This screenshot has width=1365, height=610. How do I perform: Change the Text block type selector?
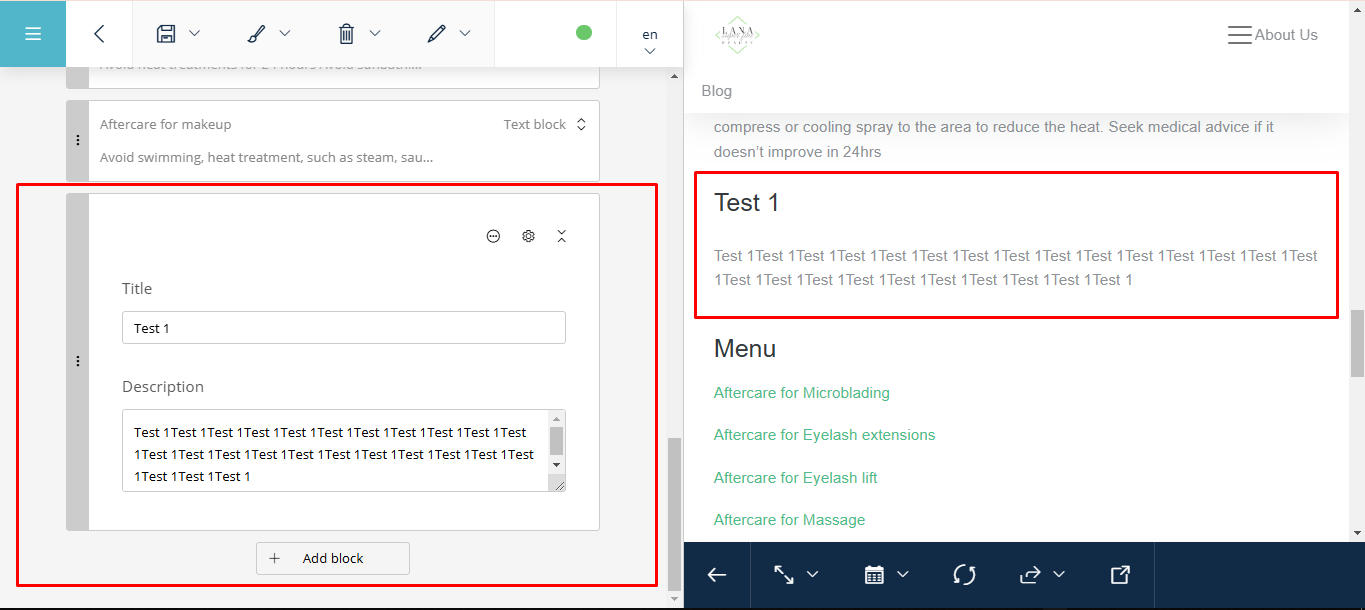tap(545, 125)
